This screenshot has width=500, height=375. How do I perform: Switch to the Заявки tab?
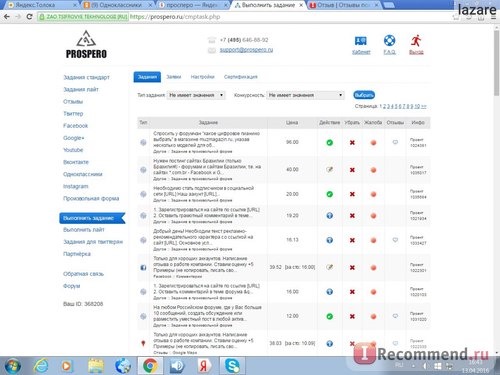click(x=174, y=77)
